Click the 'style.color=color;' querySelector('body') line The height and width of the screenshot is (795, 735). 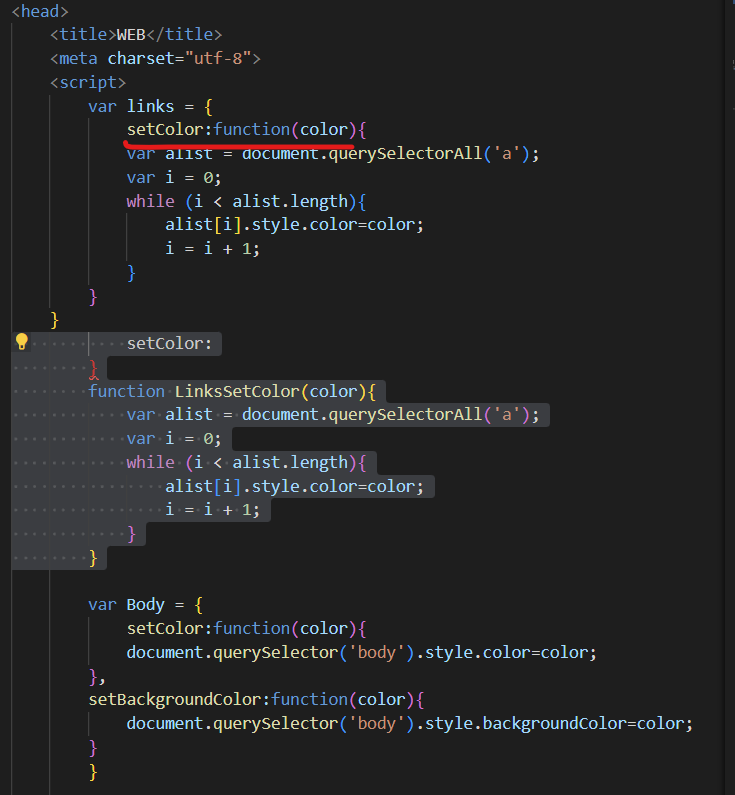click(361, 653)
